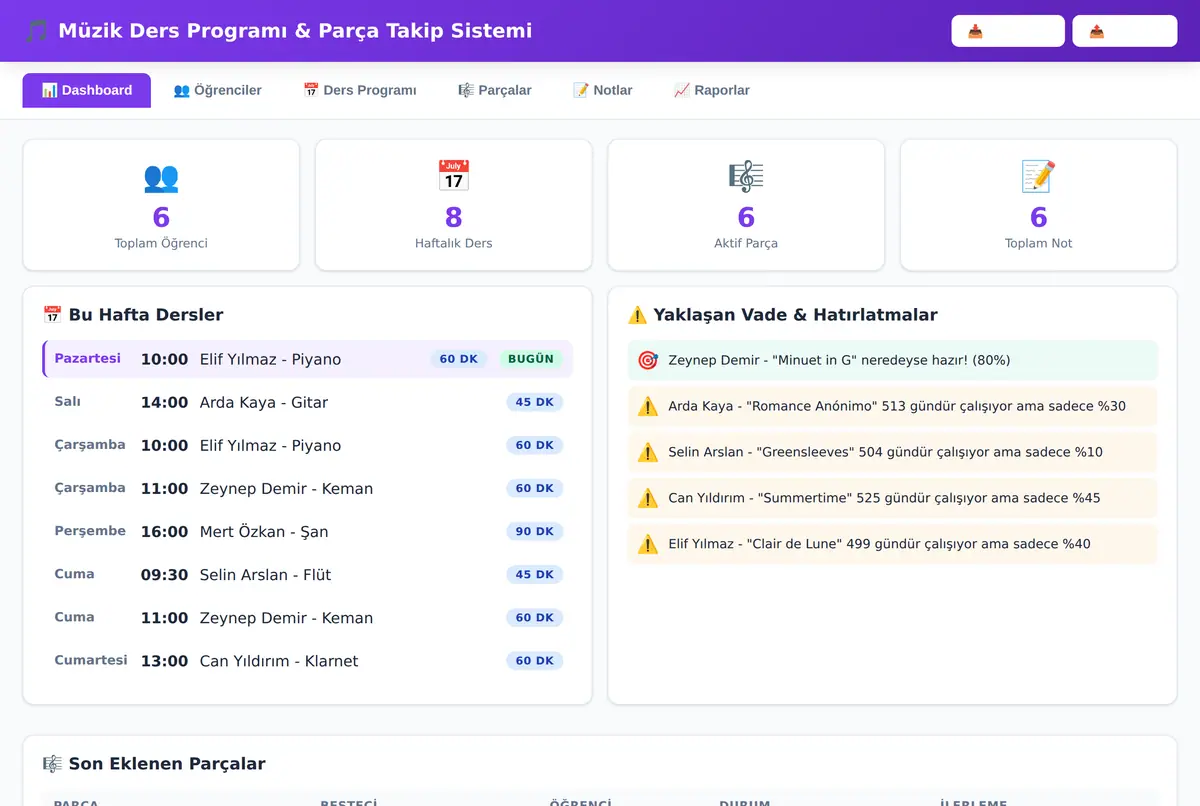
Task: Click the warning icon on Can Yıldırım reminder
Action: click(648, 498)
